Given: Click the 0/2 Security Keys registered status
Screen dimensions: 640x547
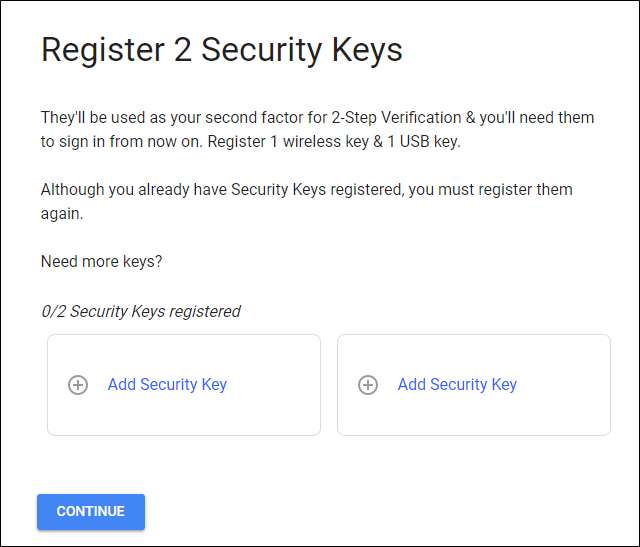Looking at the screenshot, I should (x=140, y=311).
